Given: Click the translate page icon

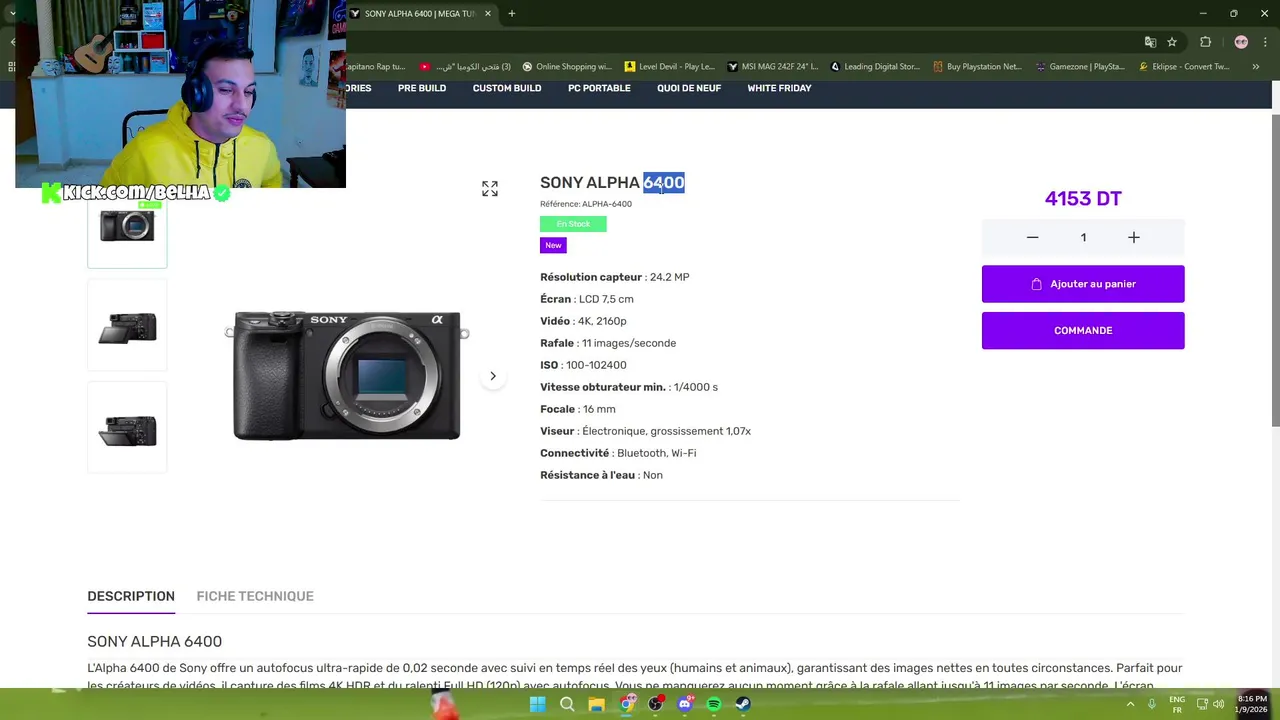Looking at the screenshot, I should (x=1150, y=42).
